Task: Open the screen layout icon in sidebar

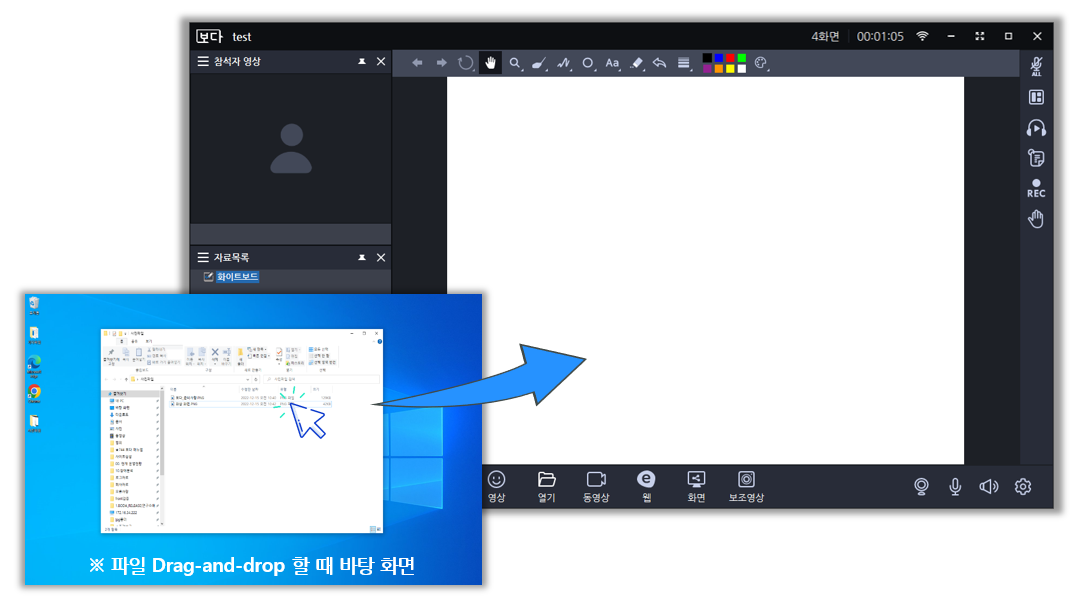Action: pyautogui.click(x=1036, y=98)
